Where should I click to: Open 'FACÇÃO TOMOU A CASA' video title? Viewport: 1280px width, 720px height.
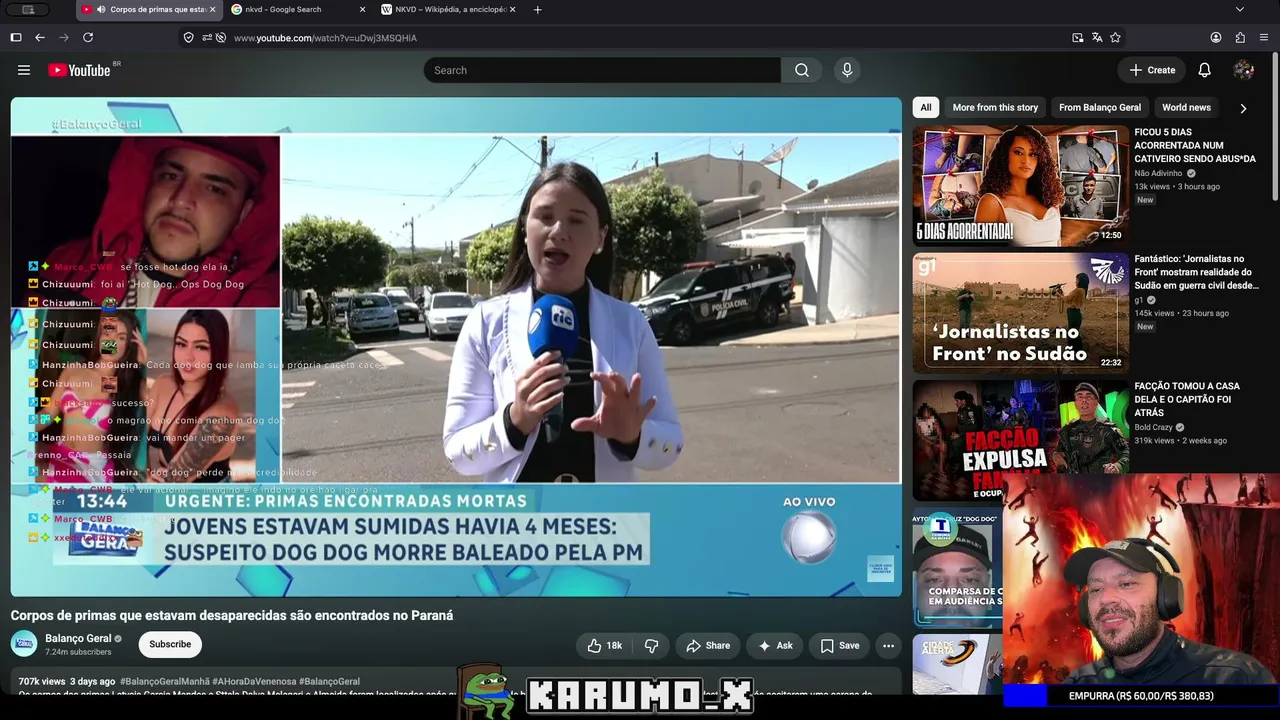pyautogui.click(x=1187, y=399)
